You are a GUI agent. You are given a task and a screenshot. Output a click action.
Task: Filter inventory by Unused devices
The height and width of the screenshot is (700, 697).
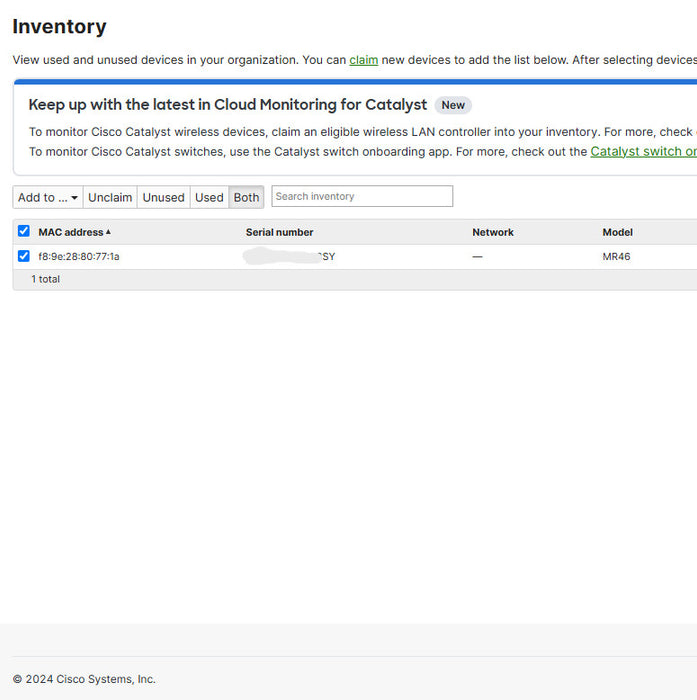pyautogui.click(x=163, y=197)
